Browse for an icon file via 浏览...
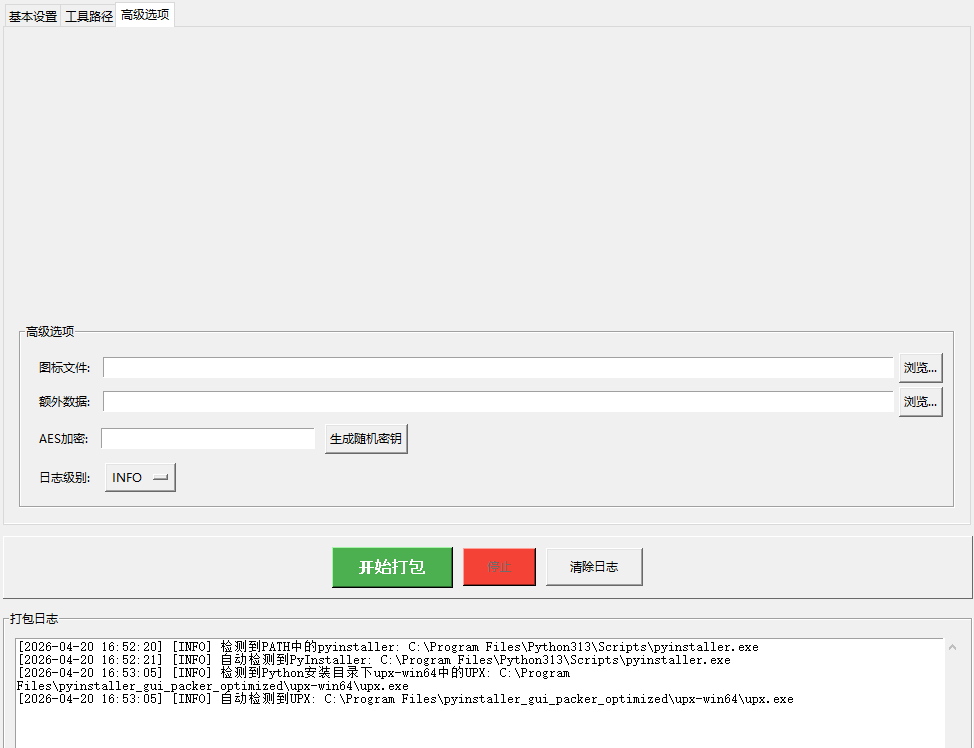 tap(920, 368)
